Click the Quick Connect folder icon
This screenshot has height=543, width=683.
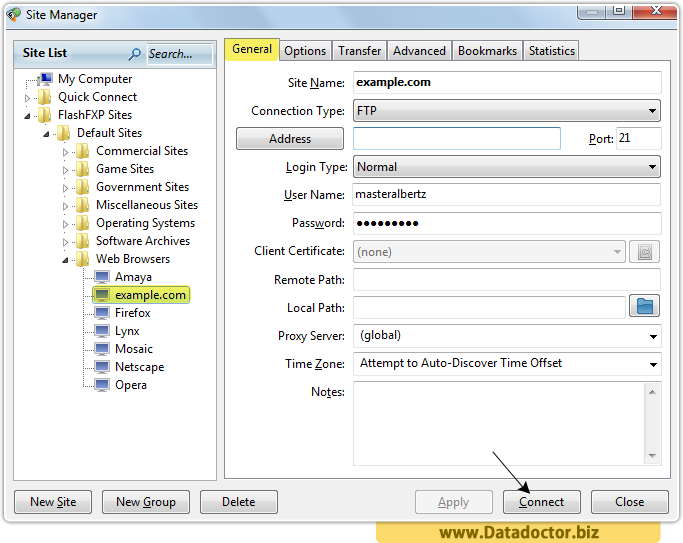click(x=44, y=97)
